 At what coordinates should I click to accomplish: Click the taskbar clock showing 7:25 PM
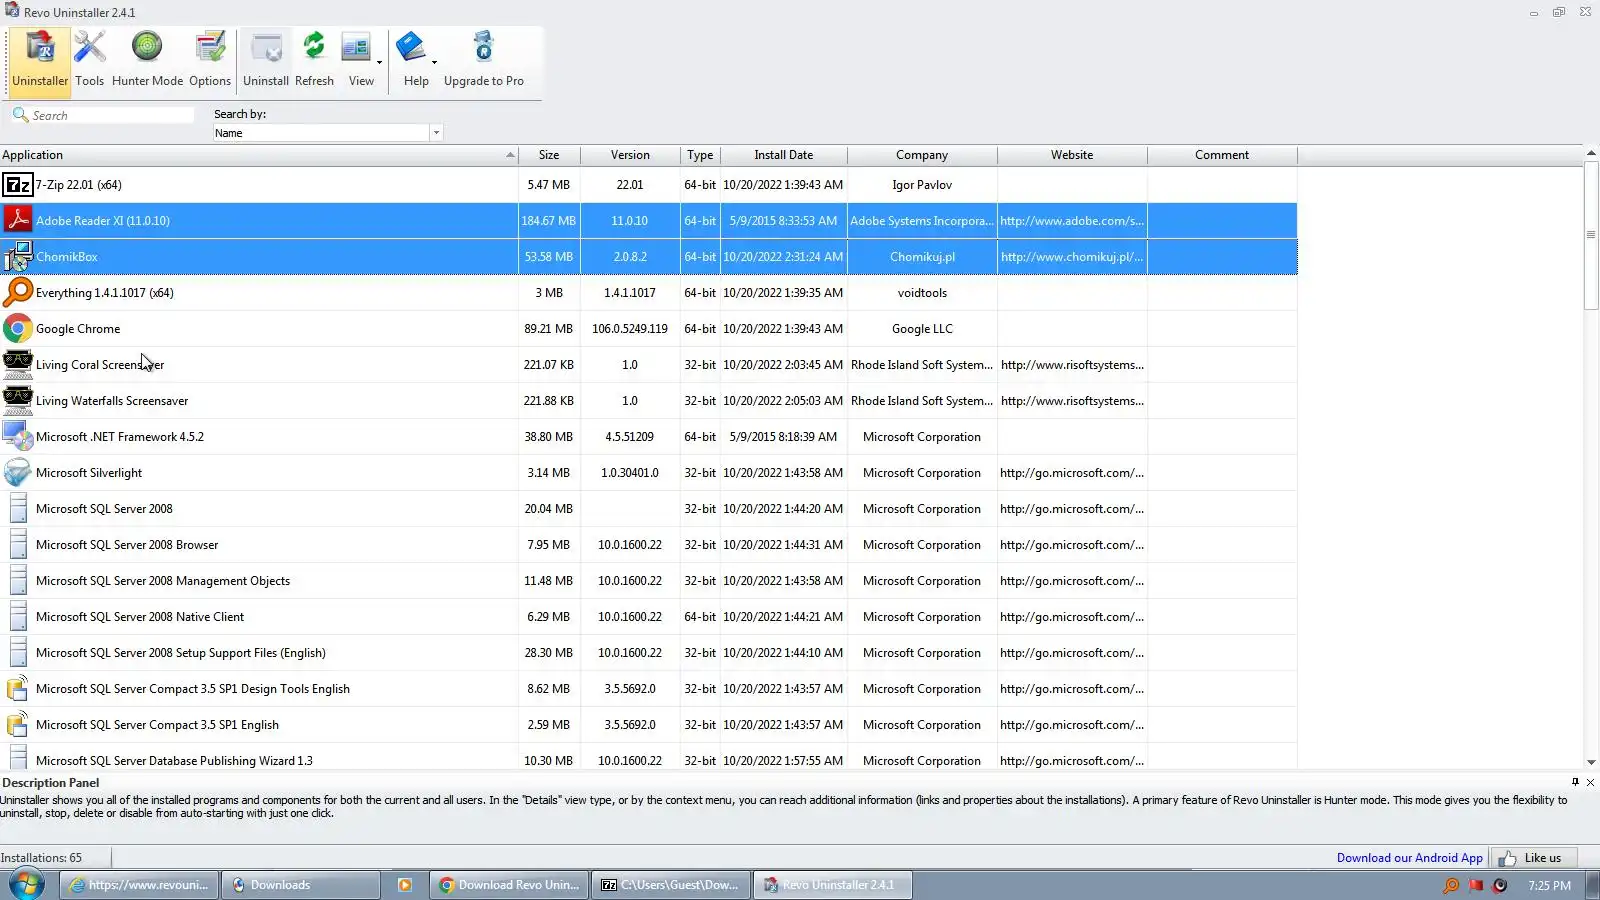point(1549,885)
